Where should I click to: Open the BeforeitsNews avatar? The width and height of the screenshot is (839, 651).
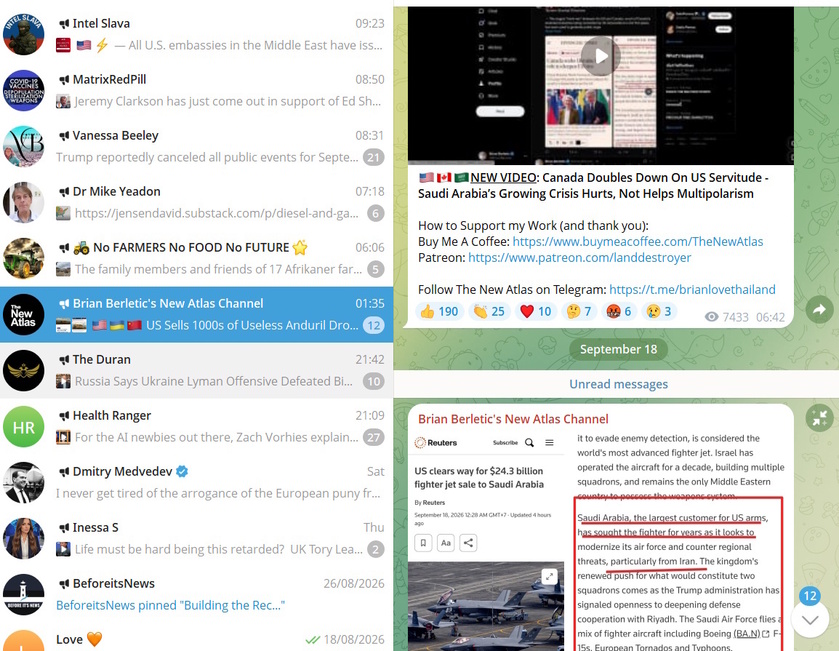(24, 594)
